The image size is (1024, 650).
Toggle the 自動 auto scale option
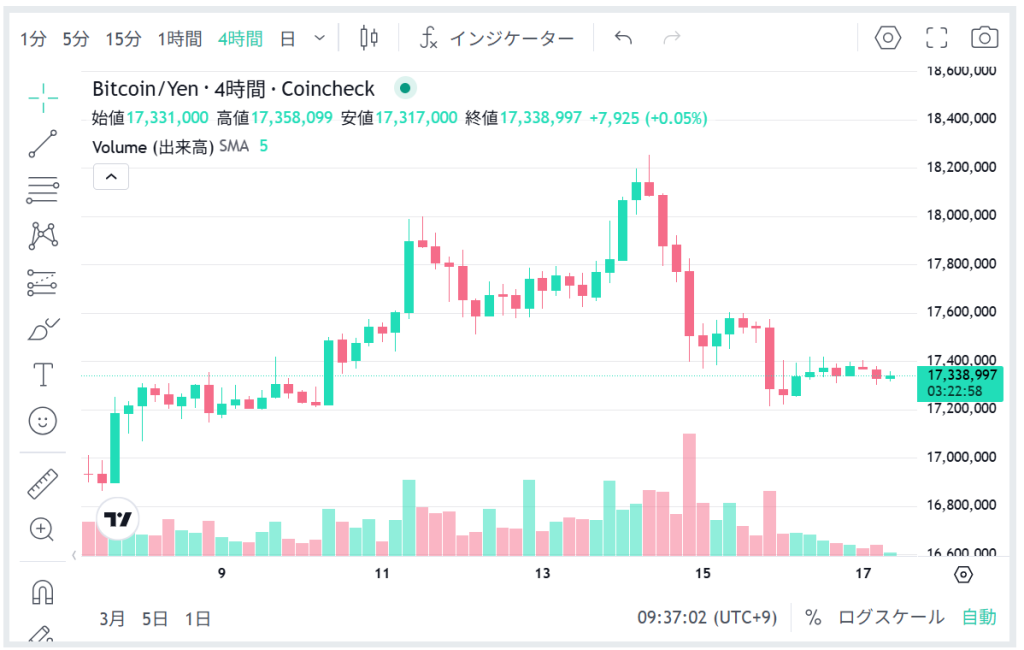(x=979, y=617)
